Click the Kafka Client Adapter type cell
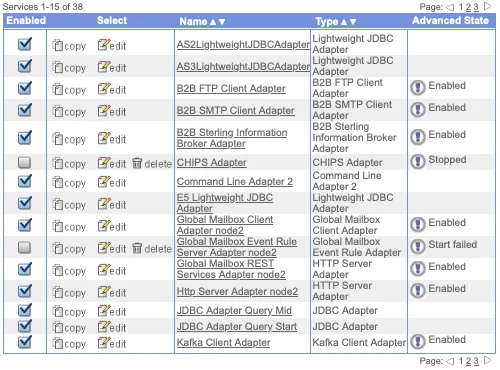Viewport: 500px width, 370px height. pos(359,343)
